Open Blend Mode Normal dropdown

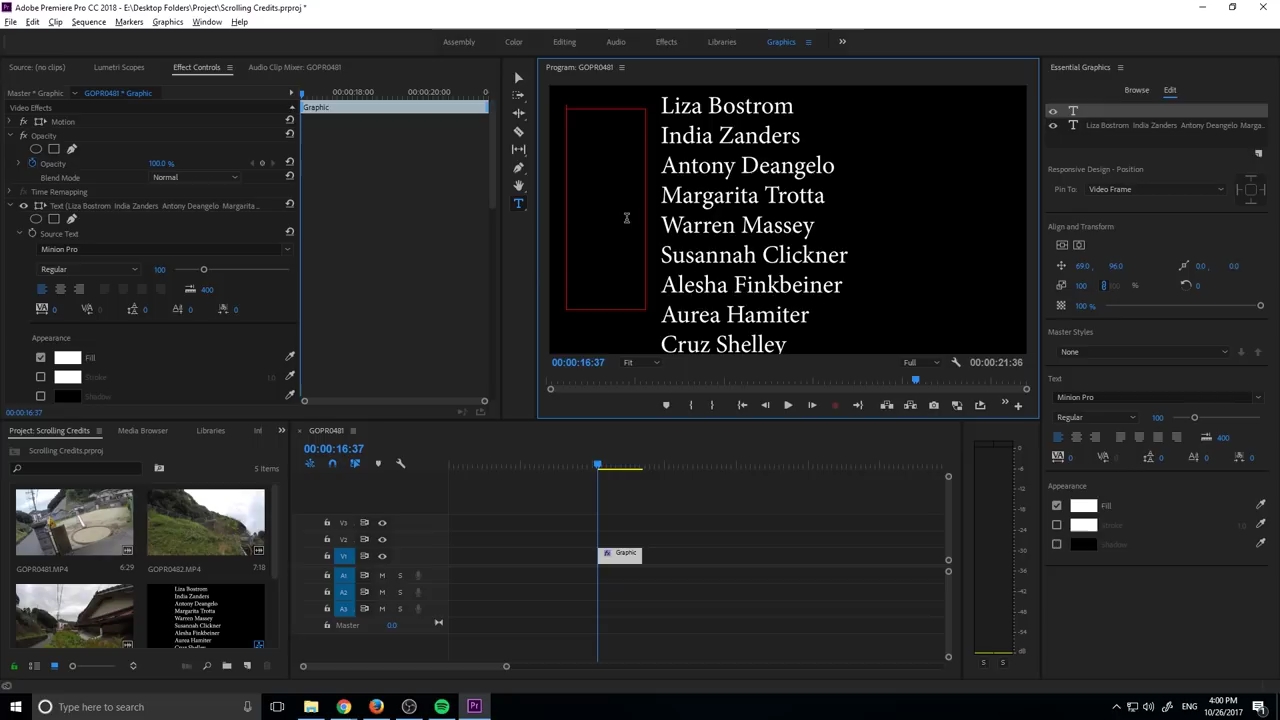pyautogui.click(x=195, y=177)
